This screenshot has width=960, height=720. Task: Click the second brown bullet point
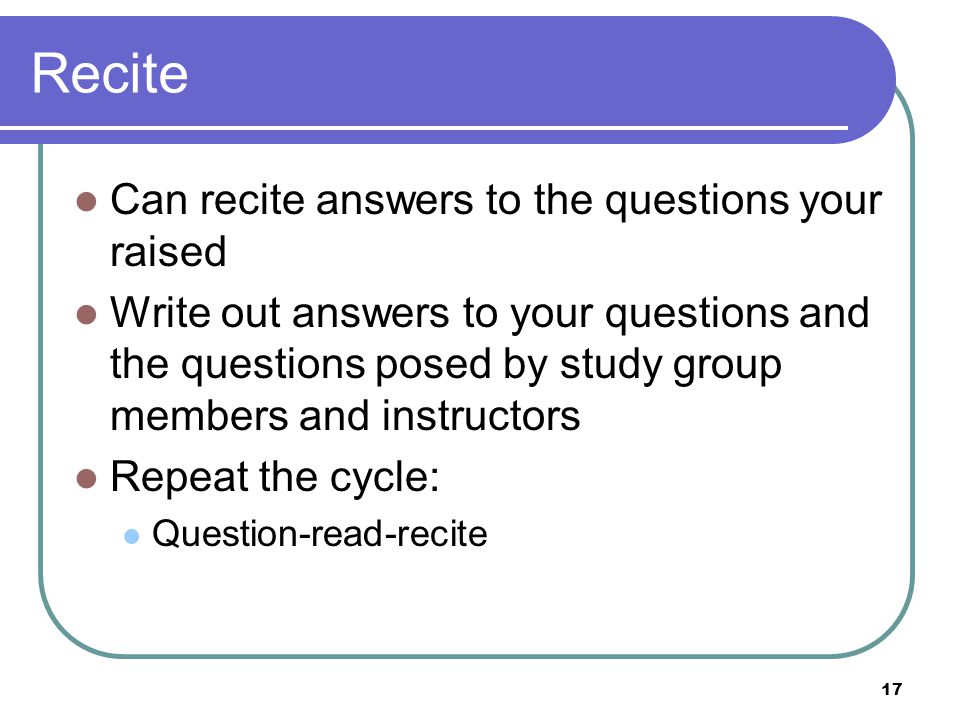tap(87, 315)
